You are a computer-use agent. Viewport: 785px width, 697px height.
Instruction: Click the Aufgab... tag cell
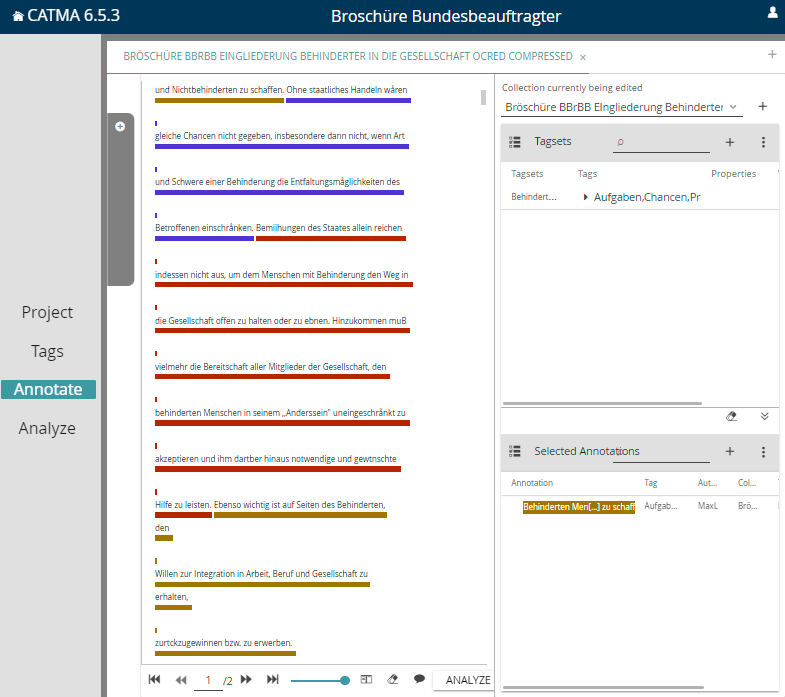660,506
